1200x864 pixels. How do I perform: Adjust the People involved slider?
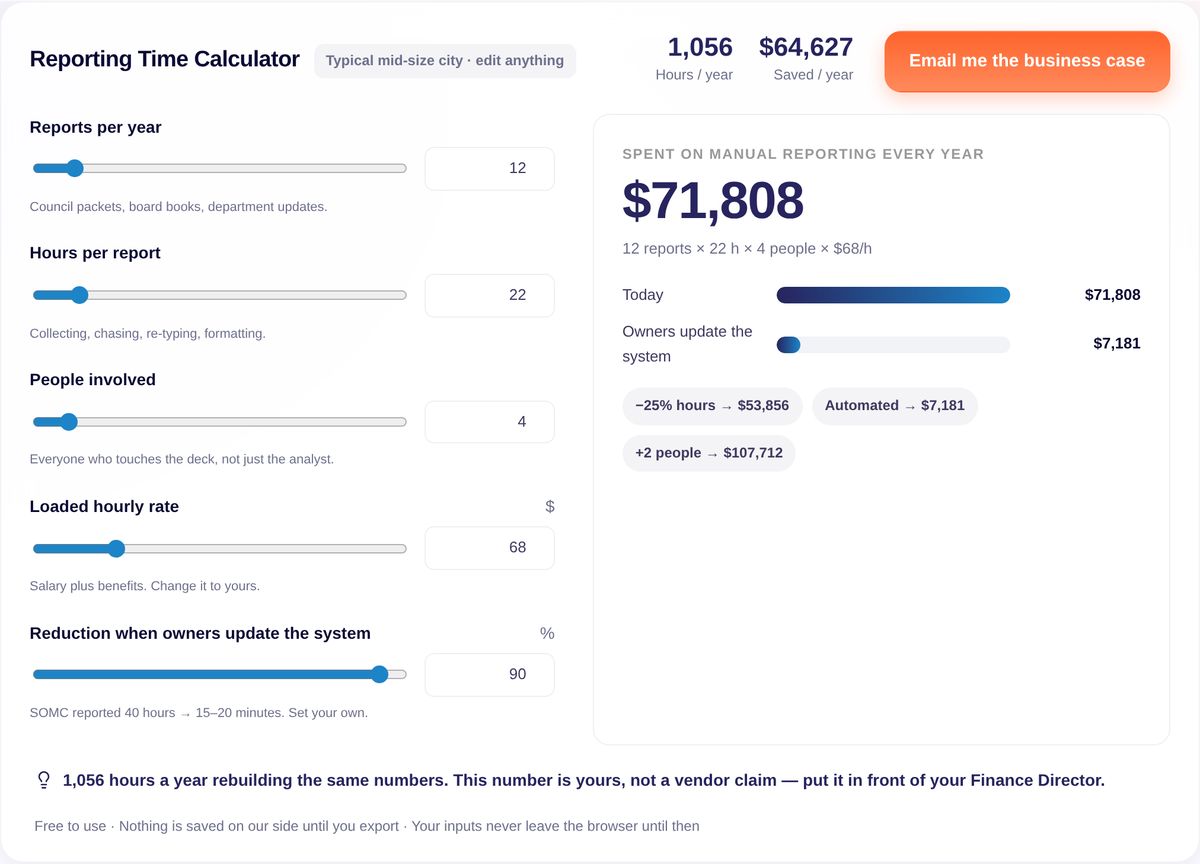click(x=219, y=422)
